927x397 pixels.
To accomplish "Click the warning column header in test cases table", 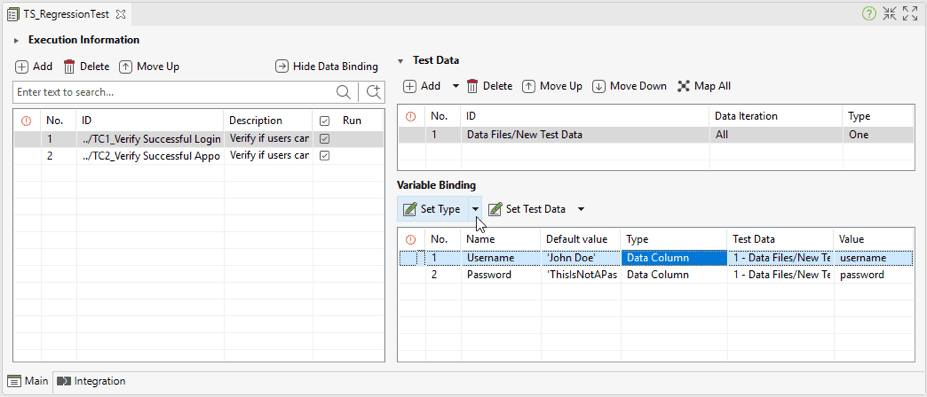I will [26, 121].
